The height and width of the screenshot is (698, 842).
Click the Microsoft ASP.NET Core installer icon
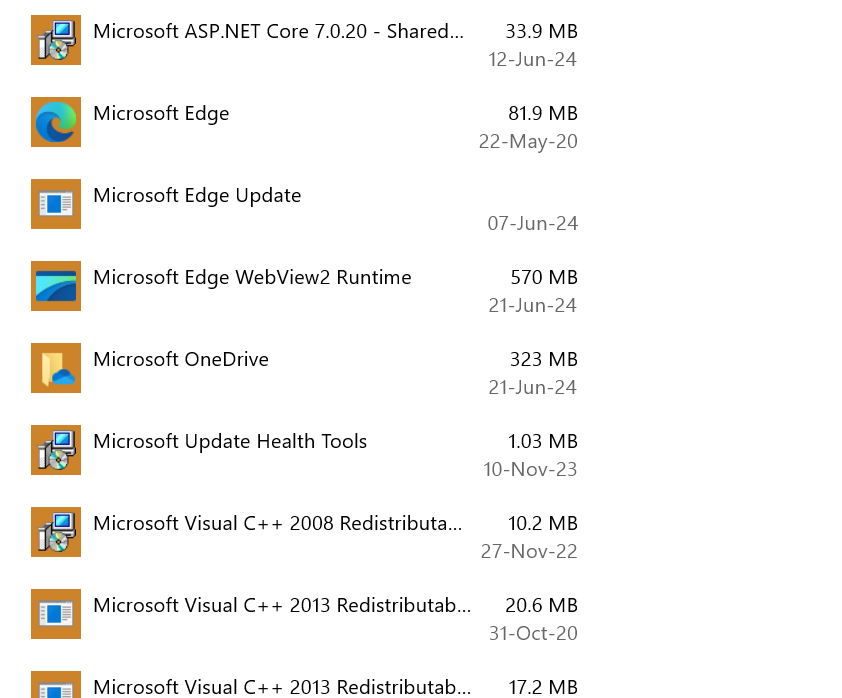pyautogui.click(x=56, y=40)
